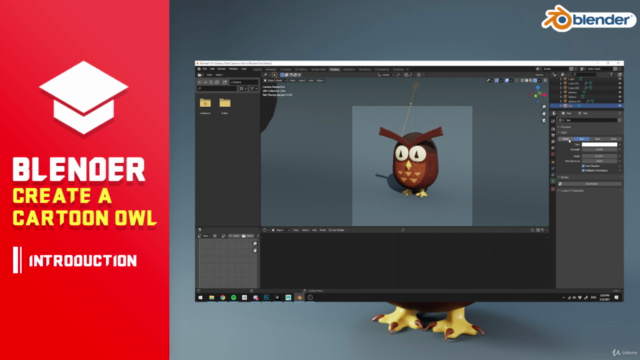Image resolution: width=640 pixels, height=360 pixels.
Task: Set light type to Point
Action: [566, 139]
